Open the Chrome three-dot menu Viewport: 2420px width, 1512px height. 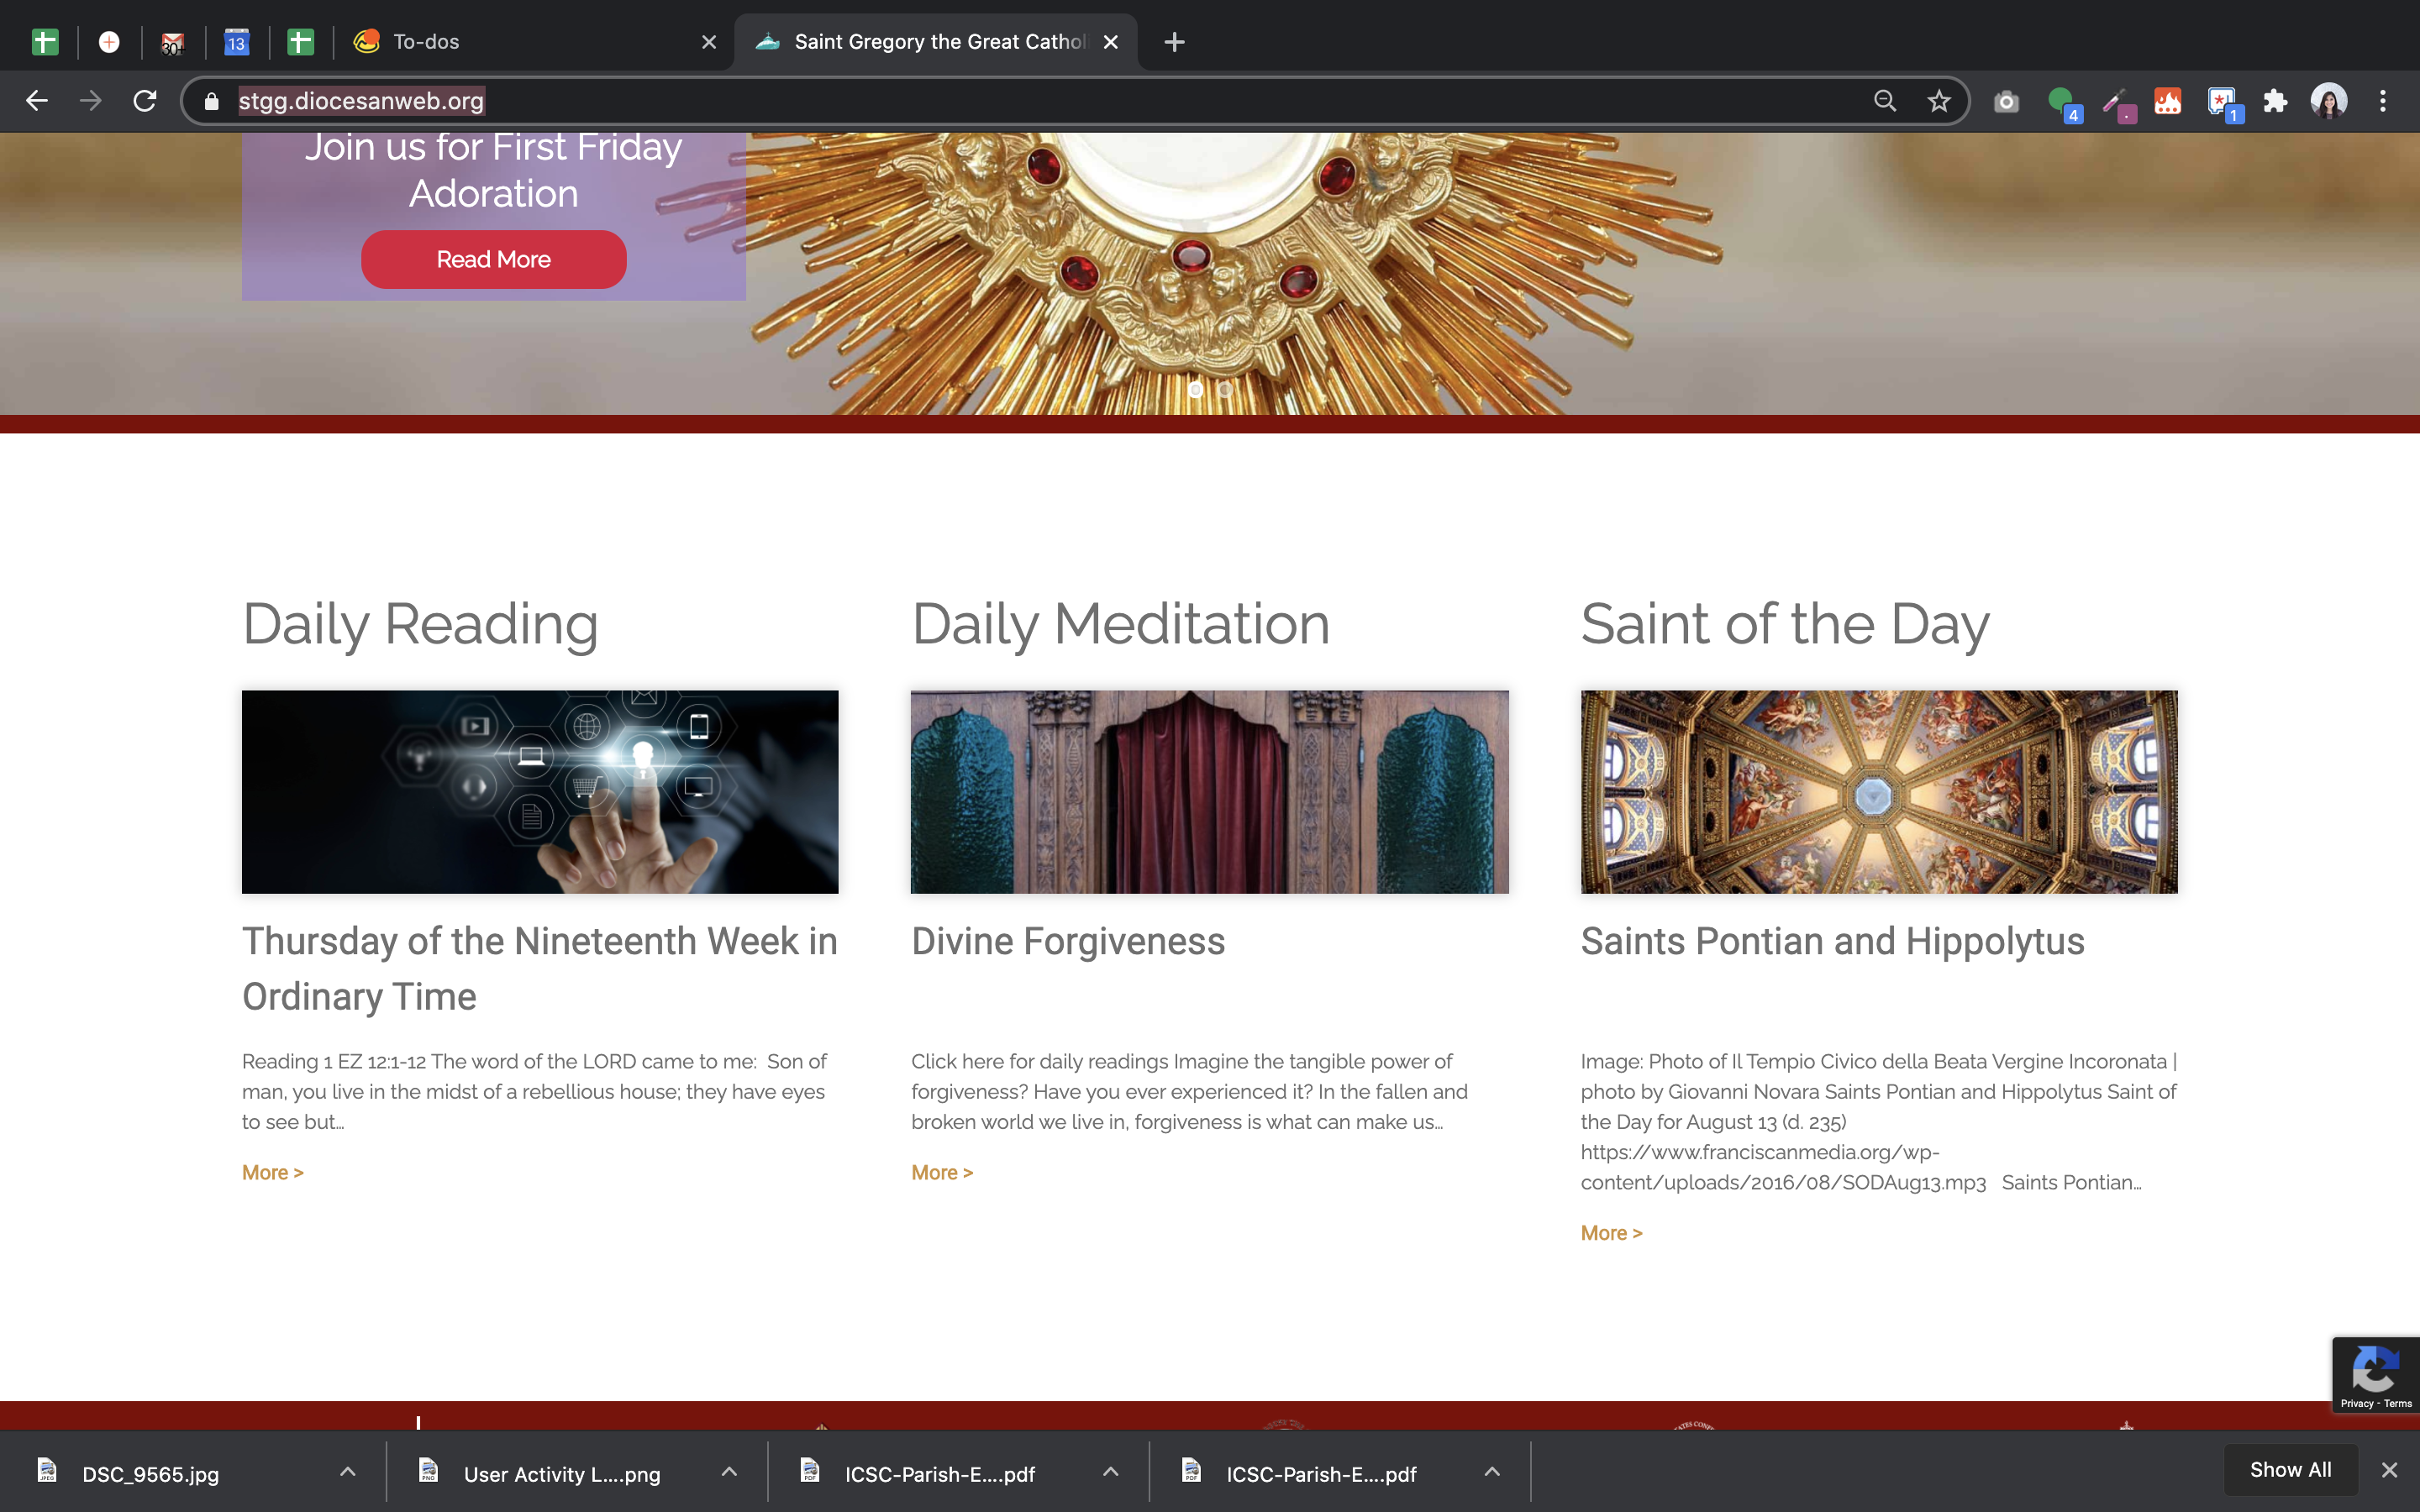tap(2383, 101)
